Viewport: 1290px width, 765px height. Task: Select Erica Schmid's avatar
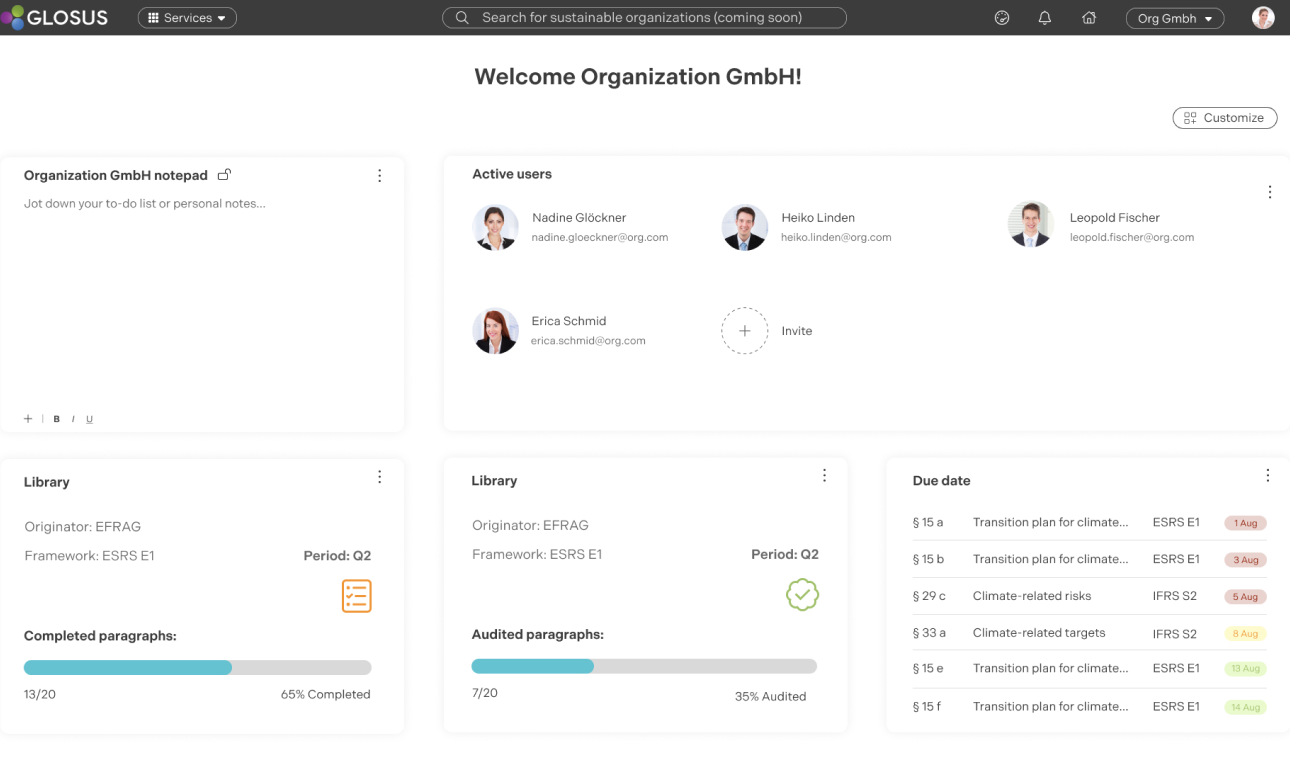(495, 331)
